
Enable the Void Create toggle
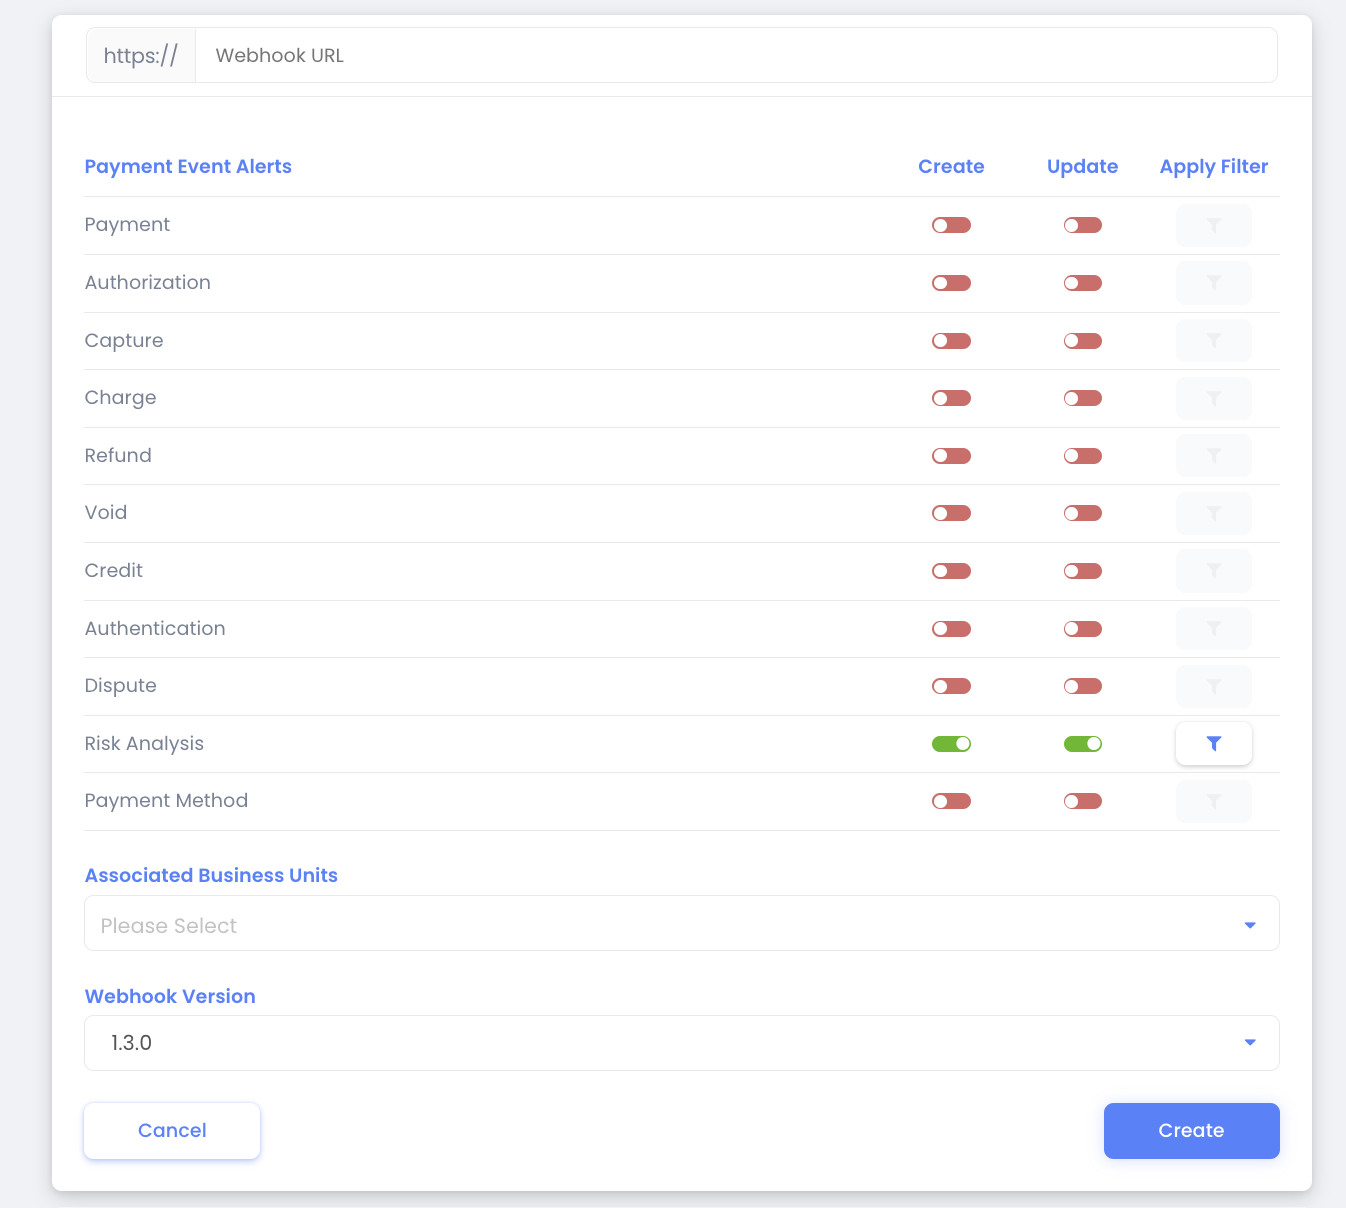951,513
